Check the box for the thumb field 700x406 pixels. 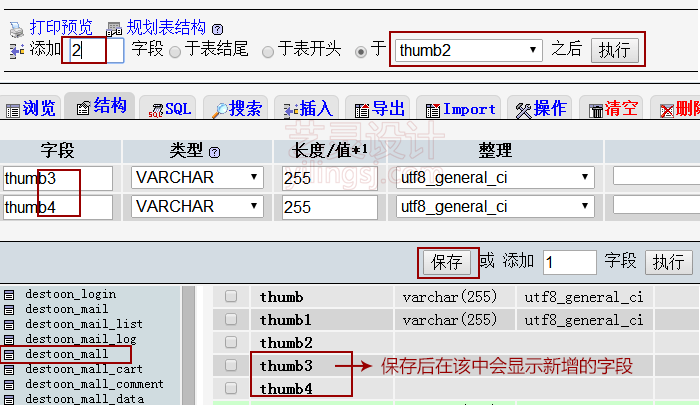231,296
